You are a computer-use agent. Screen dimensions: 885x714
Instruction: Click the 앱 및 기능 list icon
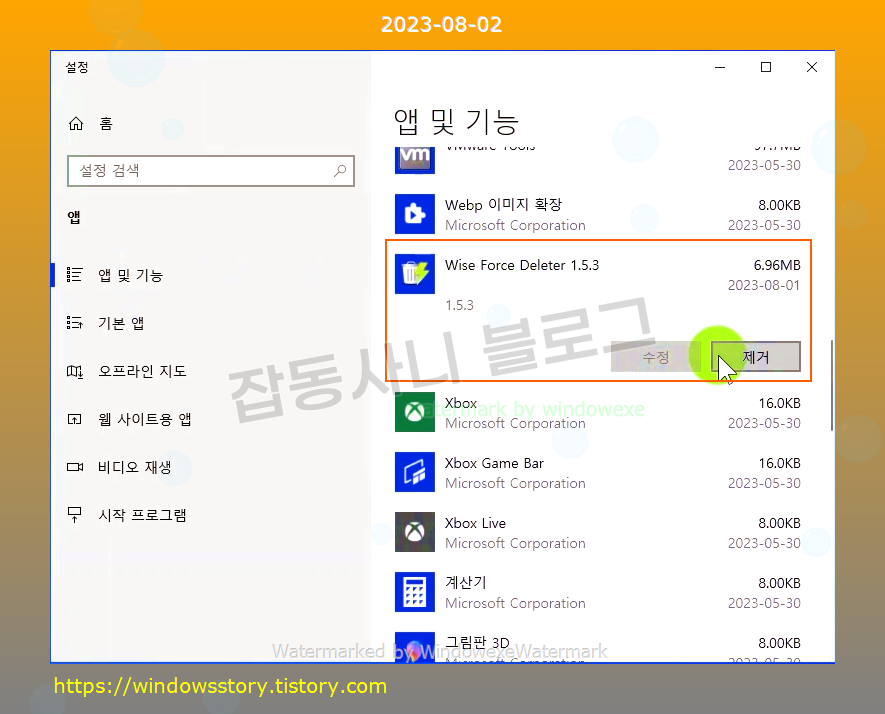pyautogui.click(x=75, y=275)
